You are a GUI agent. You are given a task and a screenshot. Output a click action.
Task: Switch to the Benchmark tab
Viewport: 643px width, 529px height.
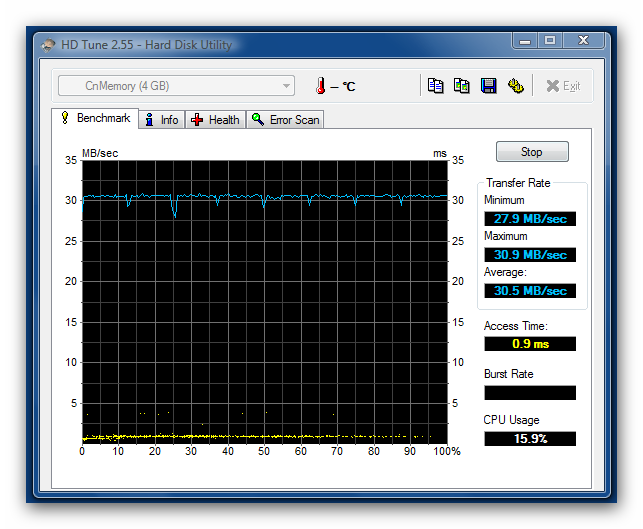pyautogui.click(x=95, y=118)
